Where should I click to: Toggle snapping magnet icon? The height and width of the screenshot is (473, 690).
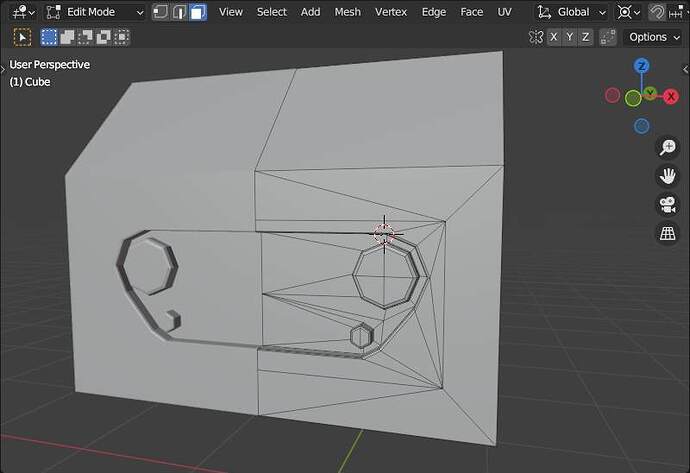[x=657, y=12]
